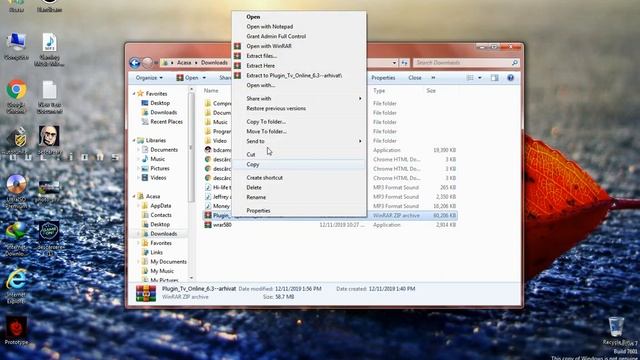Open the Organize dropdown menu

[x=149, y=78]
